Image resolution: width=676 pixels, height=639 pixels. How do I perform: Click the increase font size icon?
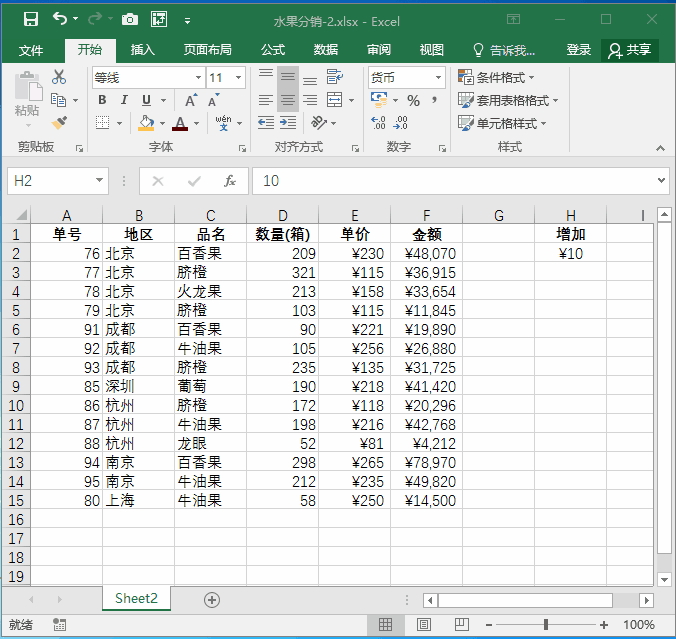(190, 100)
